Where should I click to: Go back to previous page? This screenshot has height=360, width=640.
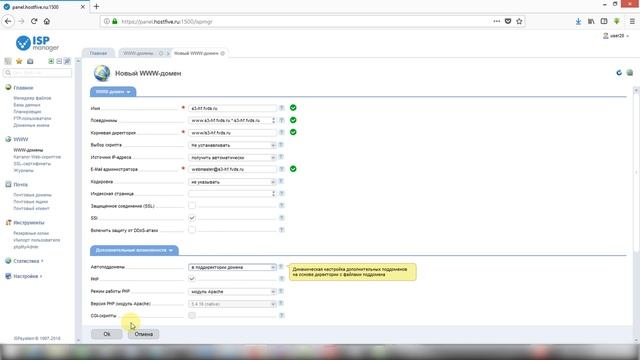click(8, 21)
